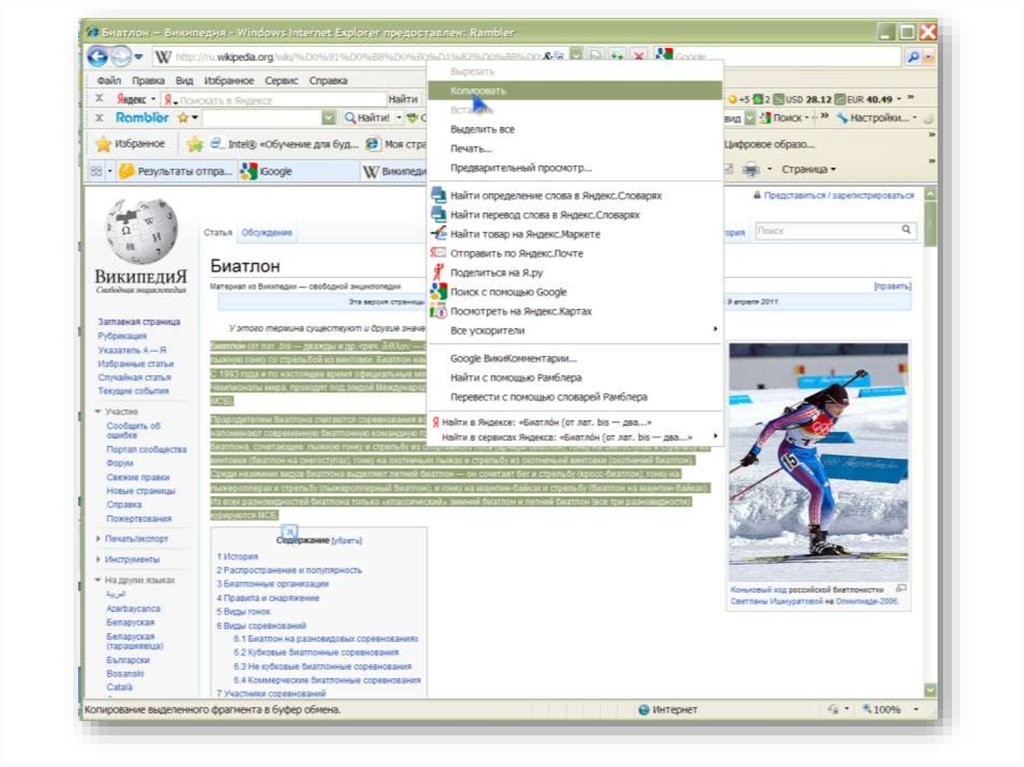The height and width of the screenshot is (767, 1024).
Task: Switch to the Результаты отпра... tab
Action: tap(176, 171)
